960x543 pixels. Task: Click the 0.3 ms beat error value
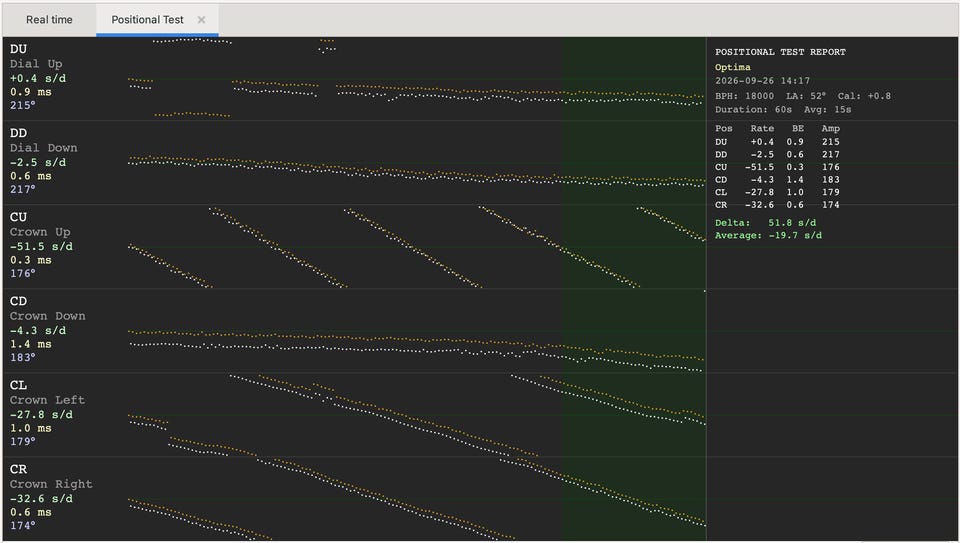[31, 260]
